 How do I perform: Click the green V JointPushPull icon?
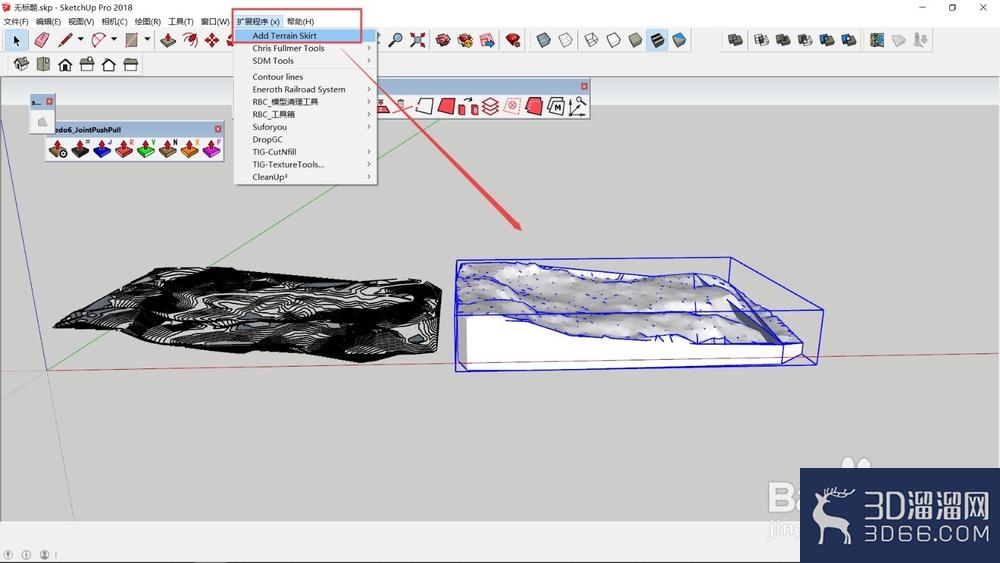coord(145,149)
